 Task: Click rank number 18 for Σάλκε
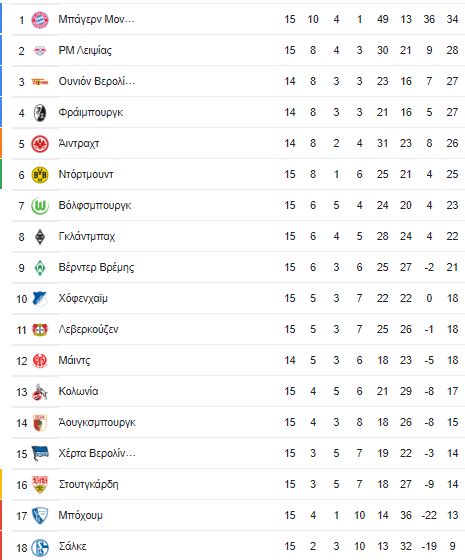point(21,548)
